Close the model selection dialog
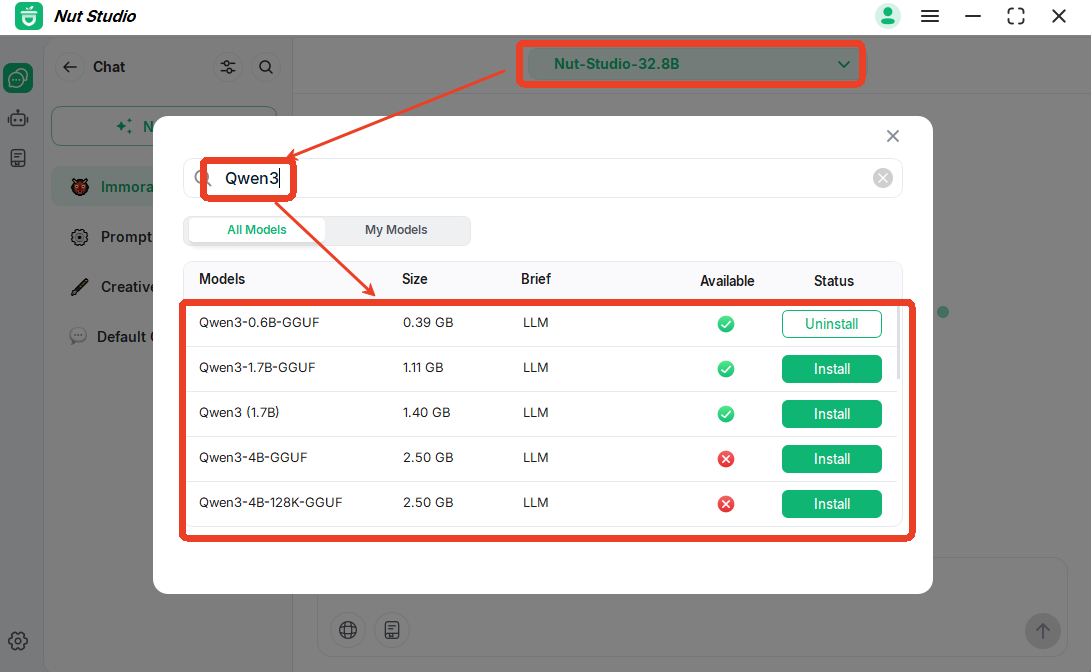 pyautogui.click(x=893, y=136)
